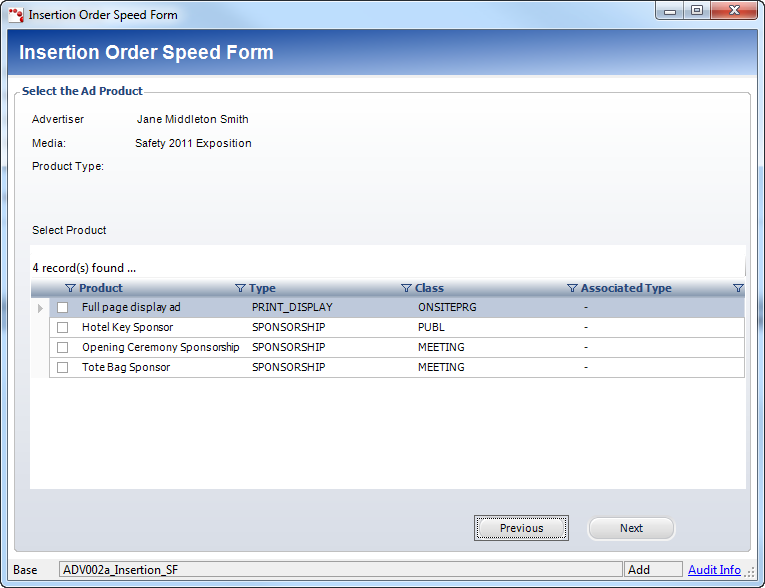Sort by the Product column header
Image resolution: width=765 pixels, height=588 pixels.
click(101, 289)
